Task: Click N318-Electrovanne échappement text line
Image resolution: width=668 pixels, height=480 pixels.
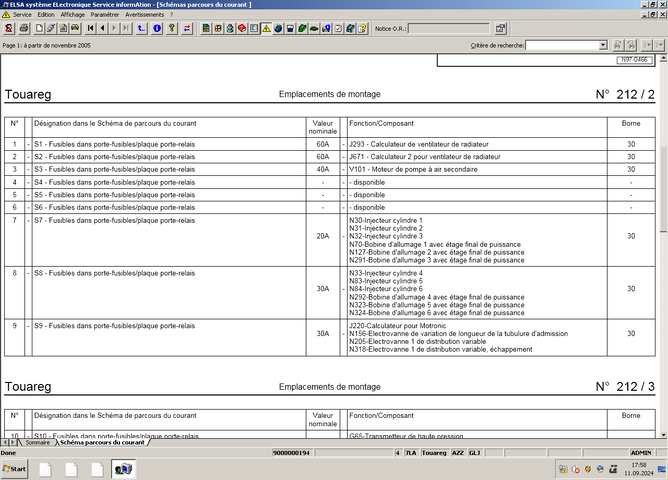Action: (x=441, y=349)
